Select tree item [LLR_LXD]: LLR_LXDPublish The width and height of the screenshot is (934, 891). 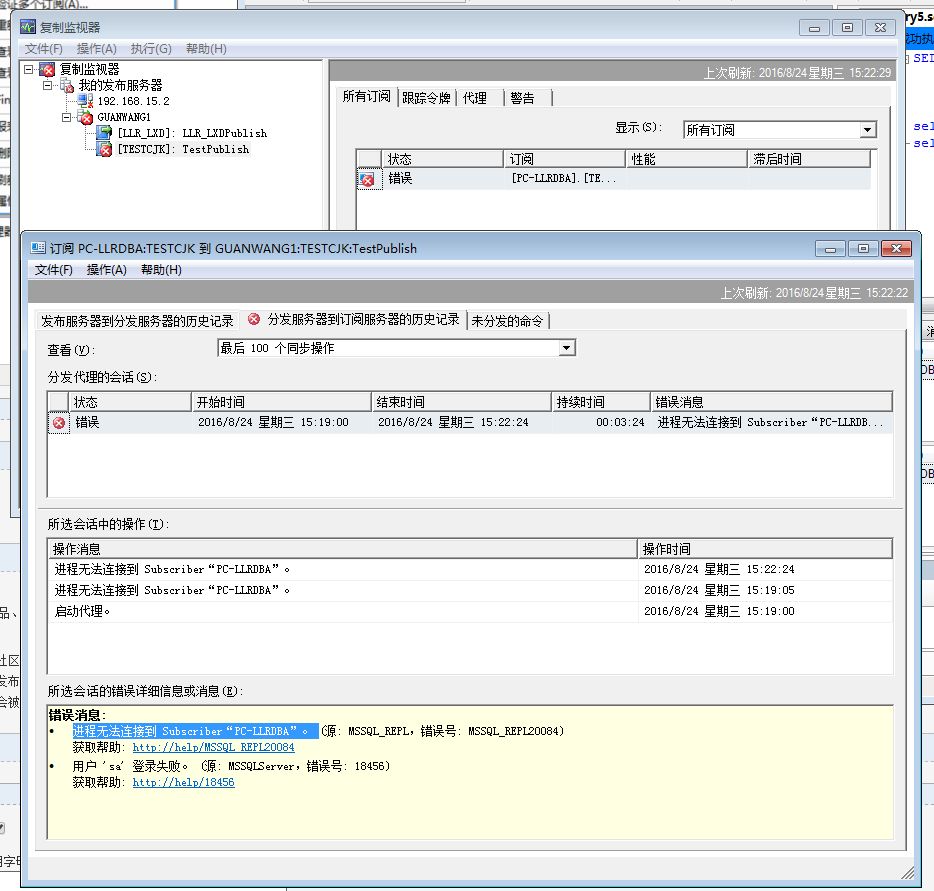192,133
